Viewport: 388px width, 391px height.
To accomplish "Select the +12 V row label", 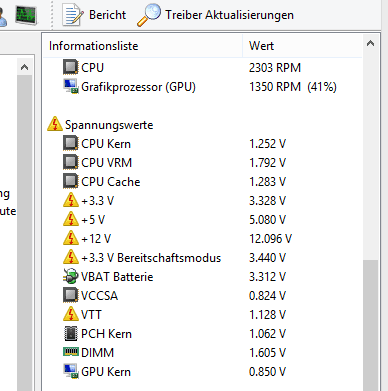I will tap(96, 239).
